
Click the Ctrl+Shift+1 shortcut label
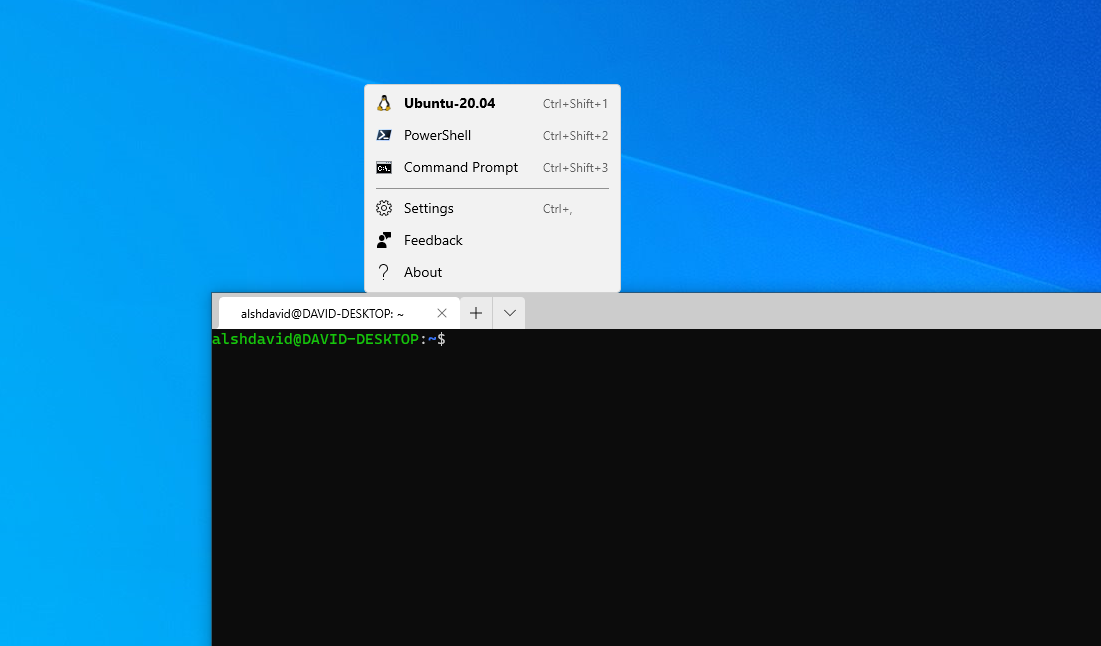click(x=575, y=104)
